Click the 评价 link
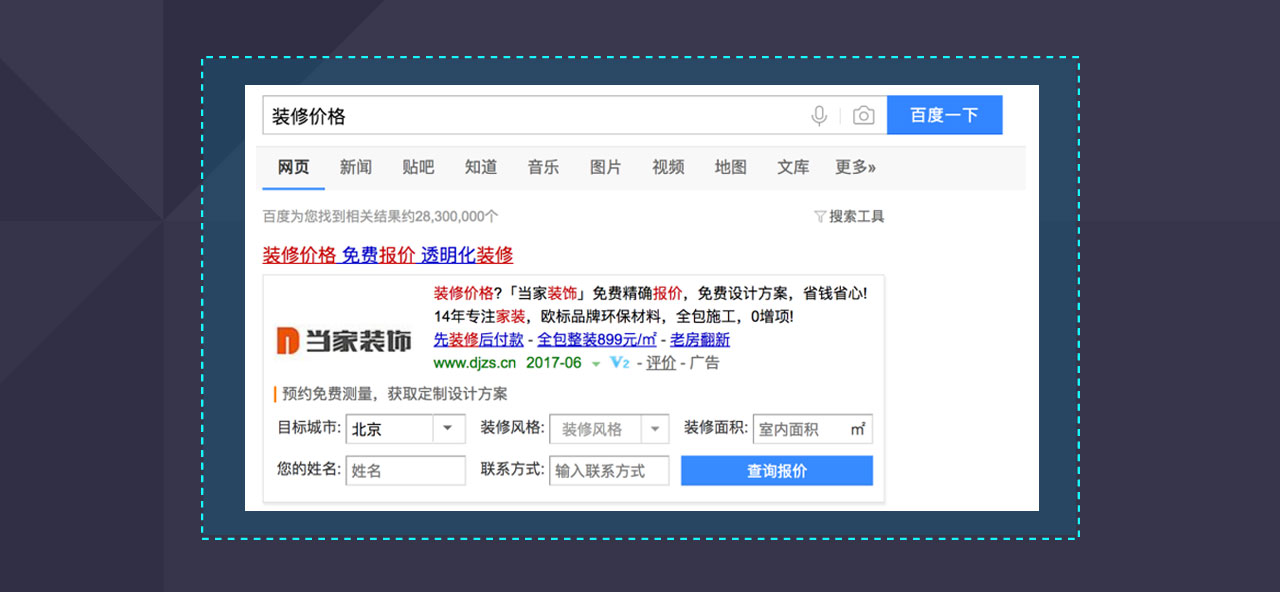 click(x=661, y=363)
